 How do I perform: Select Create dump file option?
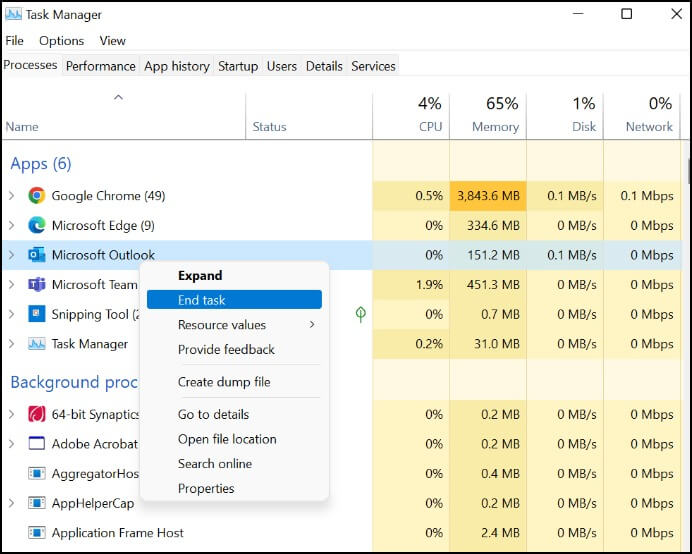tap(234, 382)
